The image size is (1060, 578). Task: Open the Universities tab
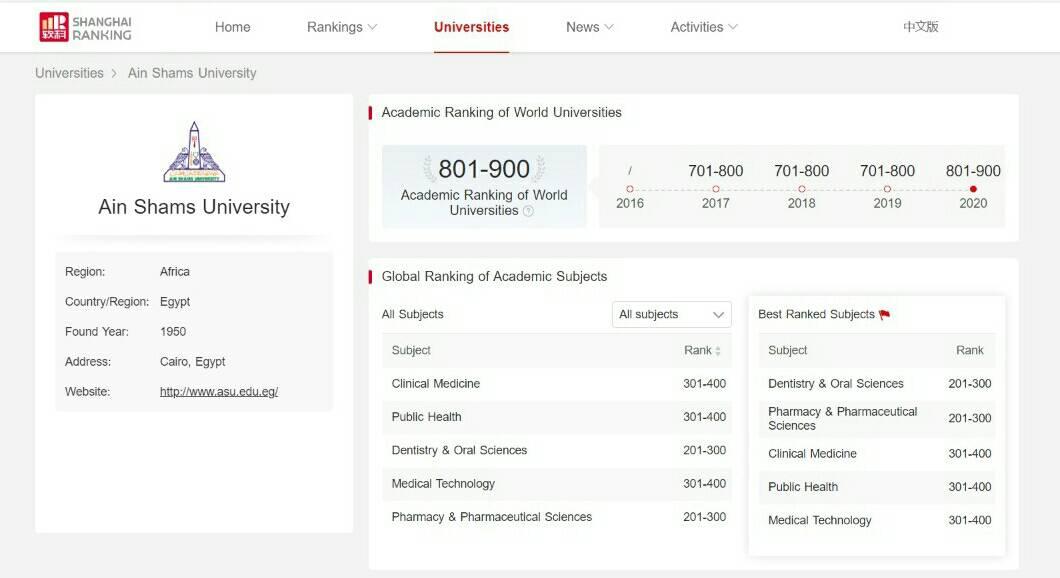coord(471,27)
